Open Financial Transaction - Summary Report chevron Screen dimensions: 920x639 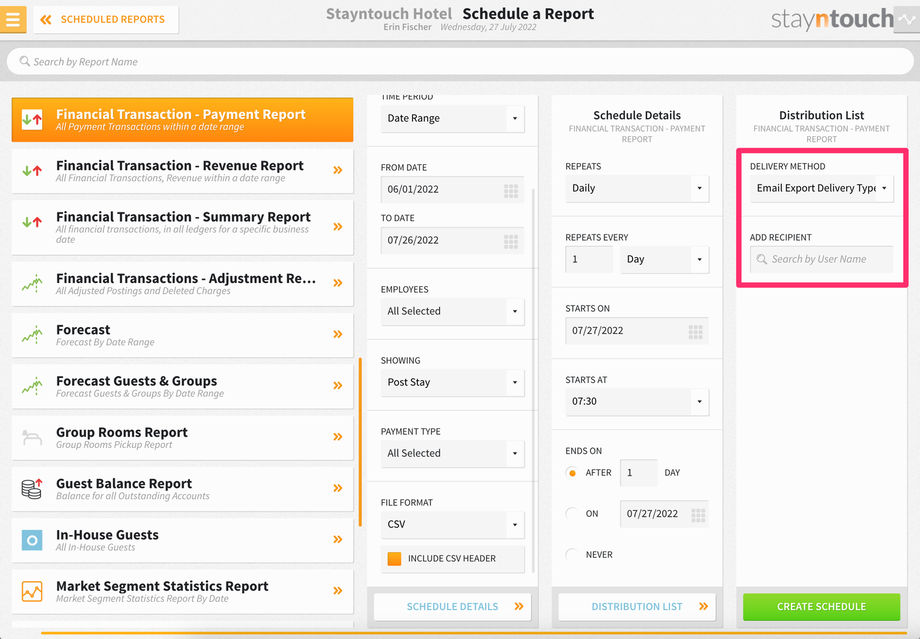point(338,226)
